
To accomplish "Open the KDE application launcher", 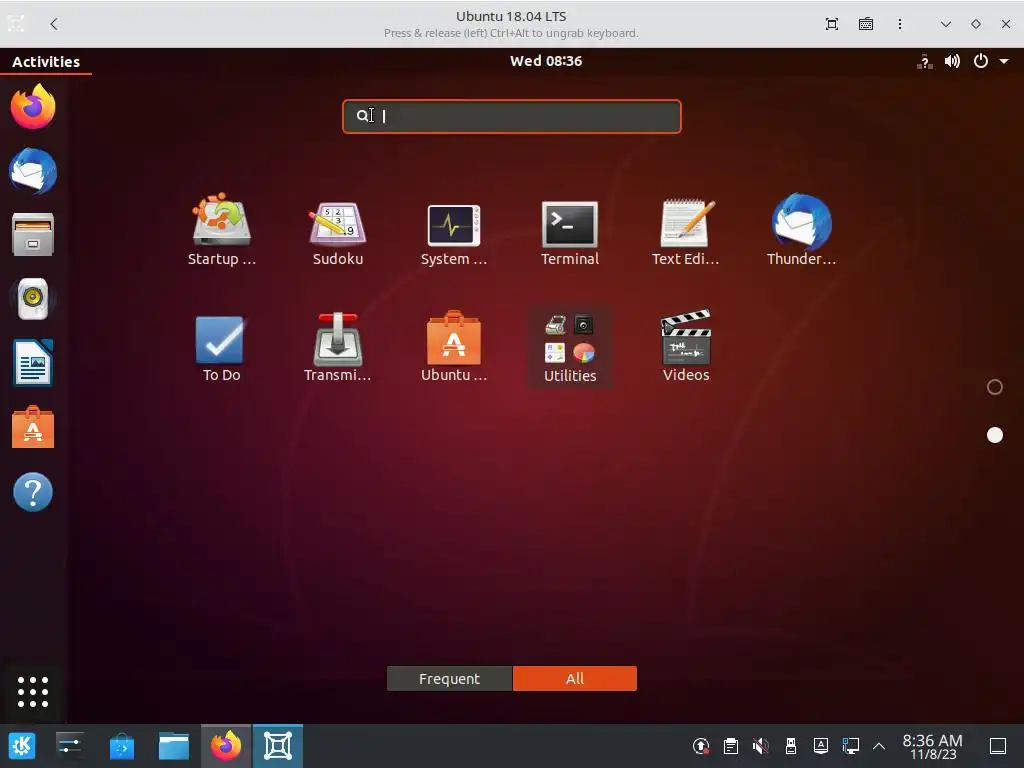I will coord(22,746).
